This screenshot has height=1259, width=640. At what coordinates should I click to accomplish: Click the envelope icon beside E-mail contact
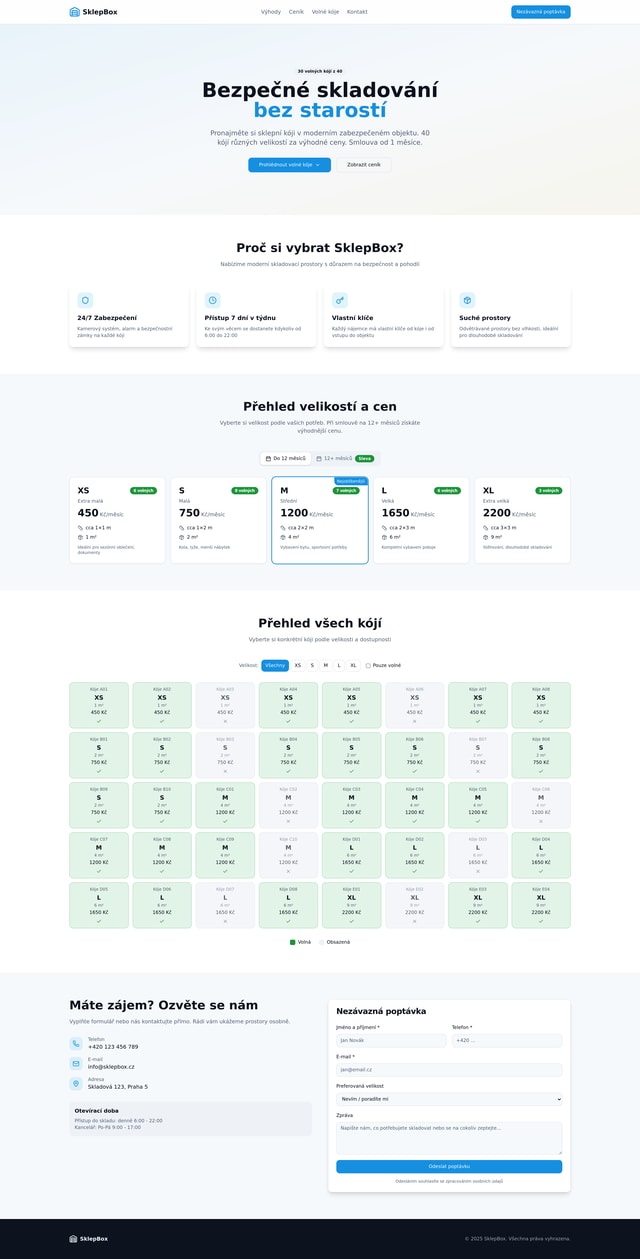click(76, 1064)
